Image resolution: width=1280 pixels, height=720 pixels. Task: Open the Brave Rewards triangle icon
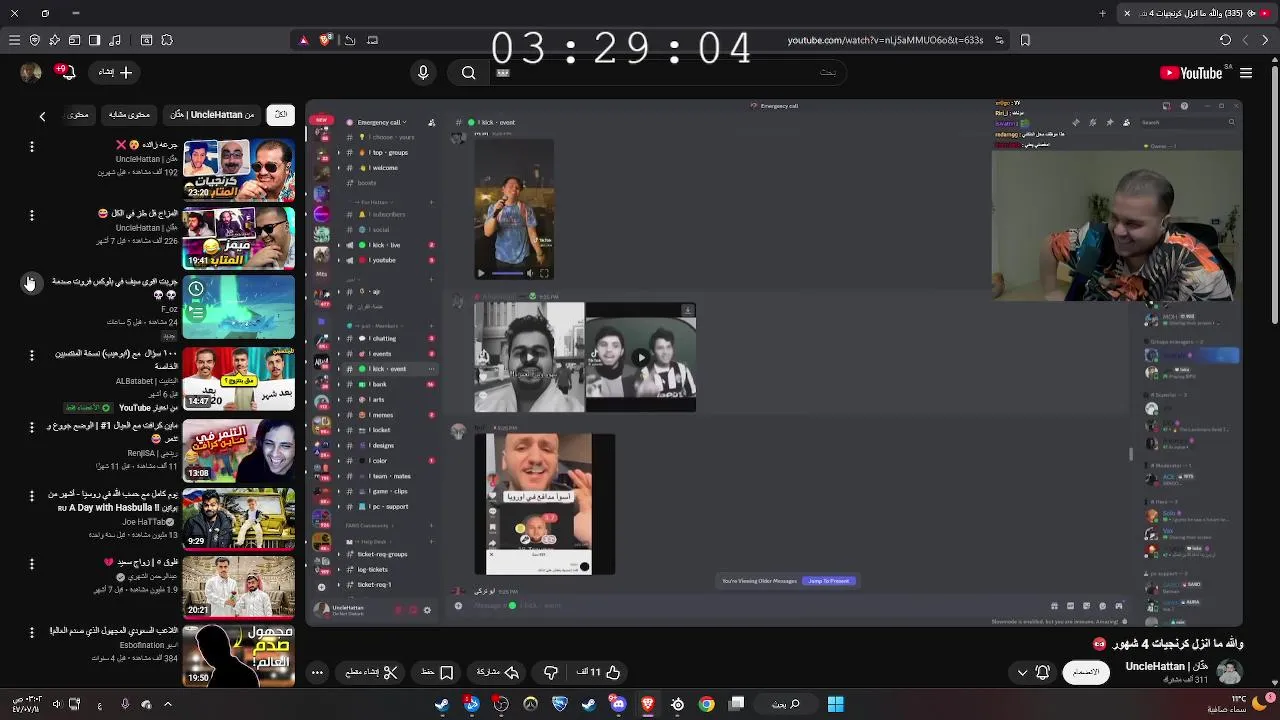point(303,40)
